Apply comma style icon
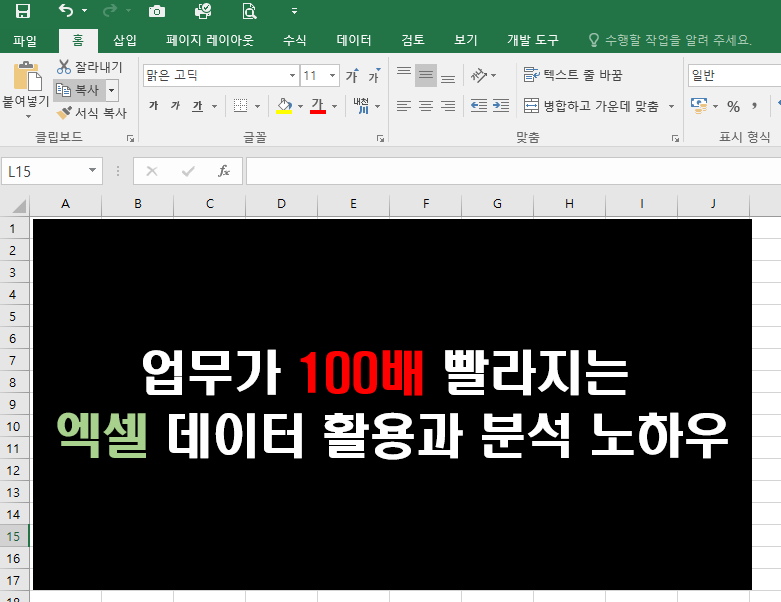781x602 pixels. (755, 106)
